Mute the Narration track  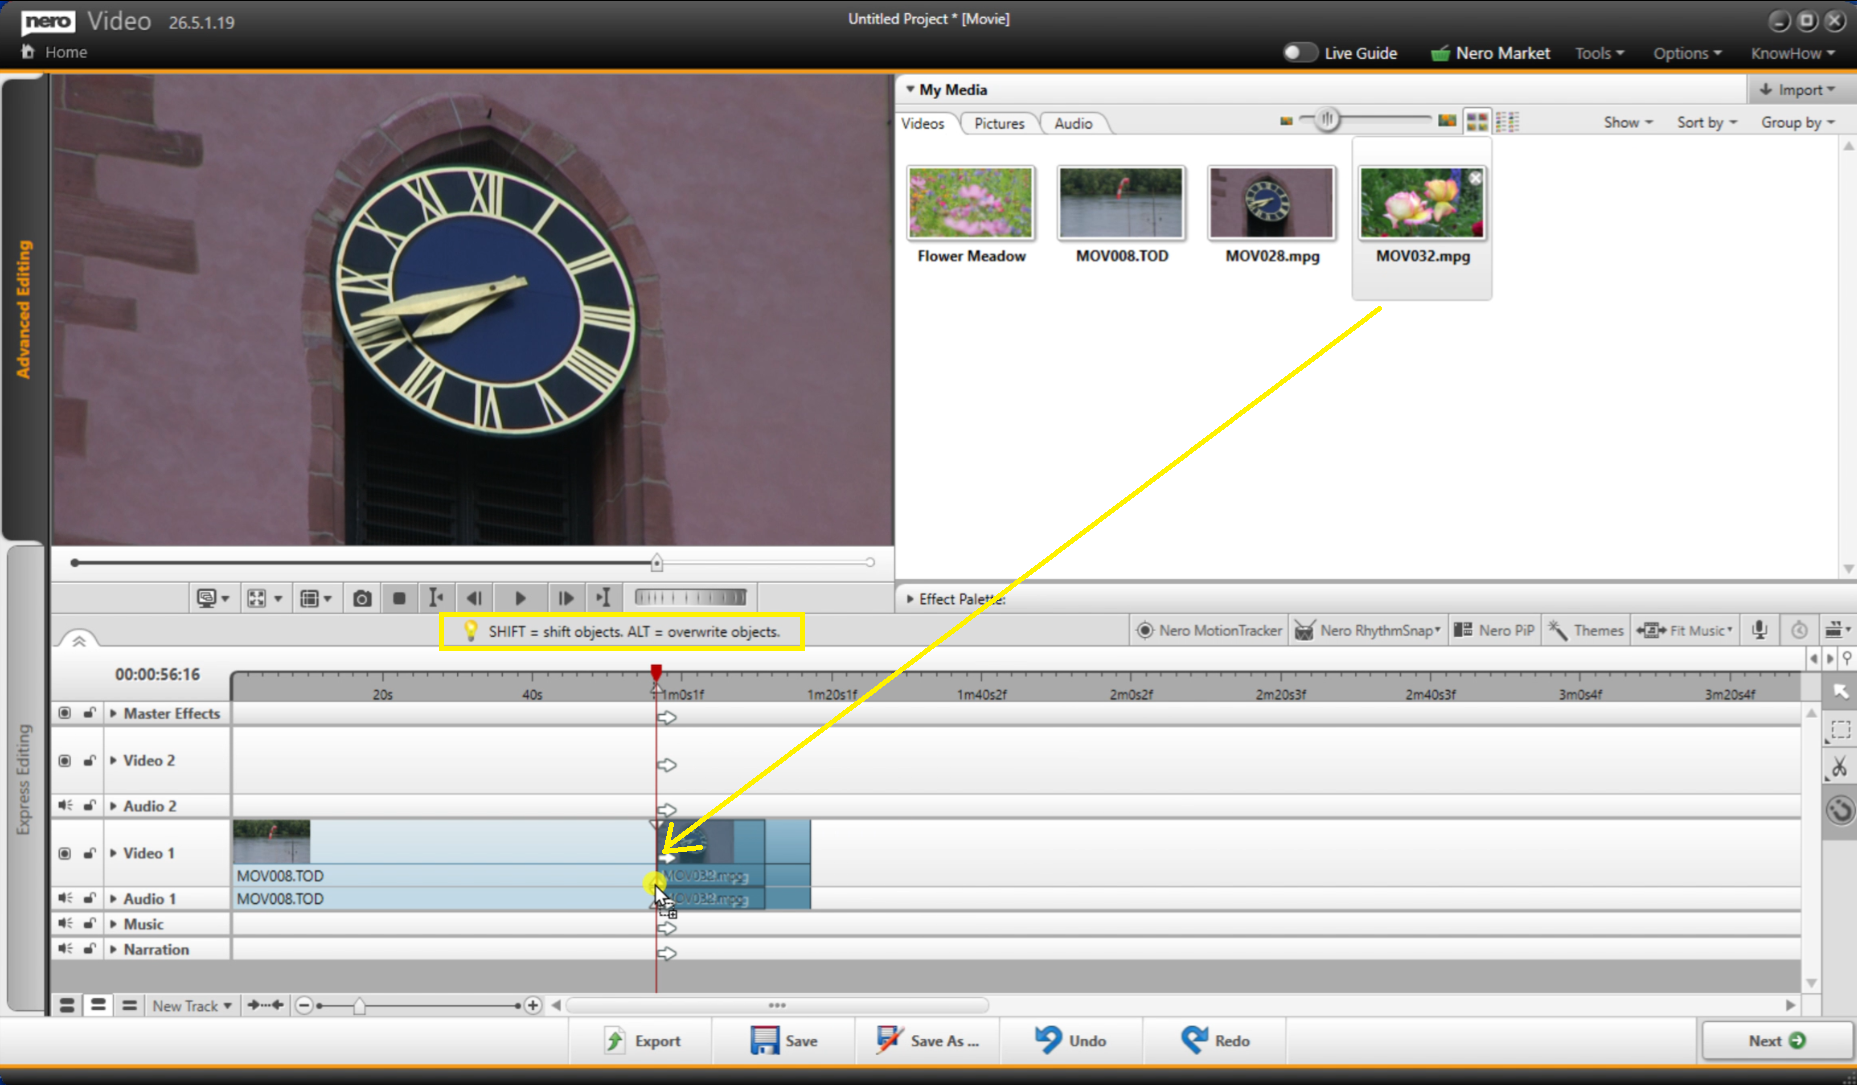click(65, 948)
